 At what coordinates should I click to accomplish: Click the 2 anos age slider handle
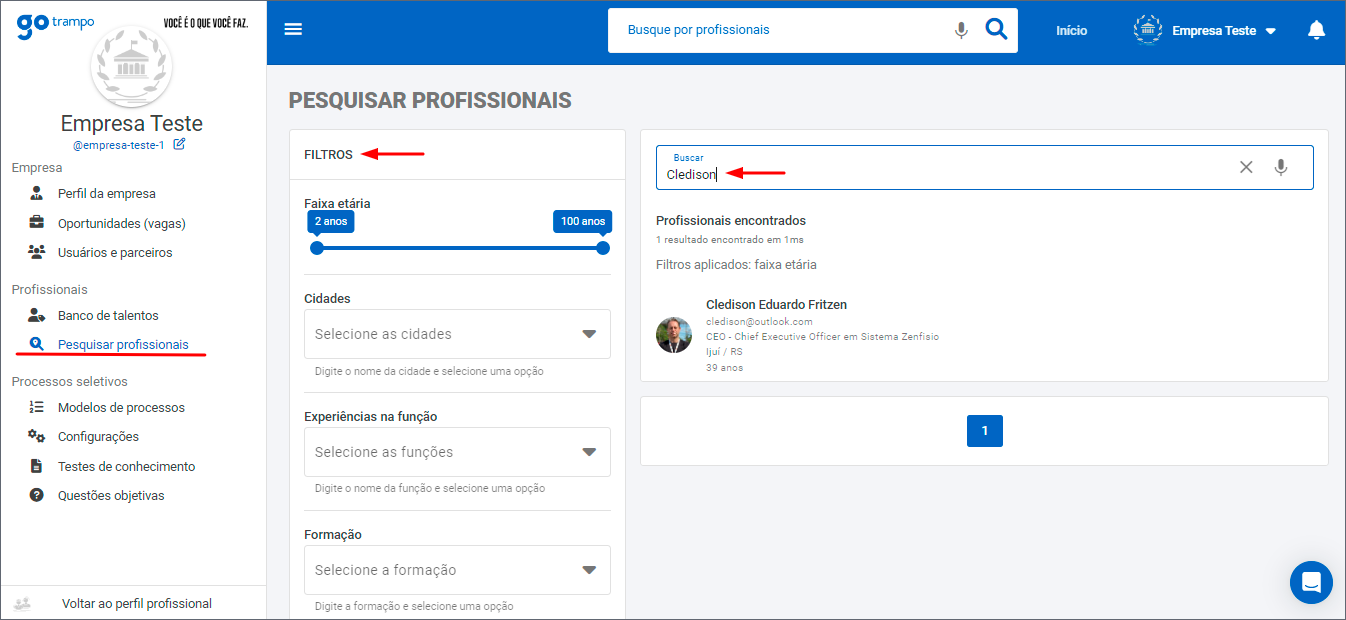pyautogui.click(x=317, y=248)
